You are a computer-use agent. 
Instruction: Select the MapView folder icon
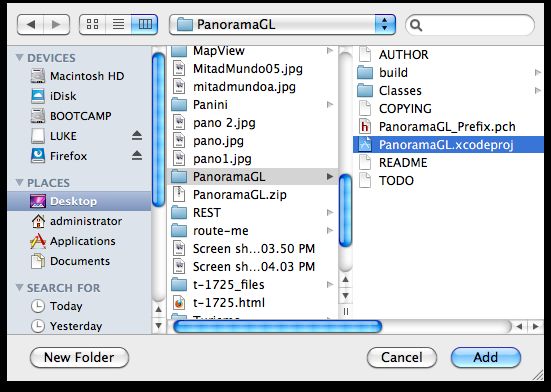click(x=179, y=51)
